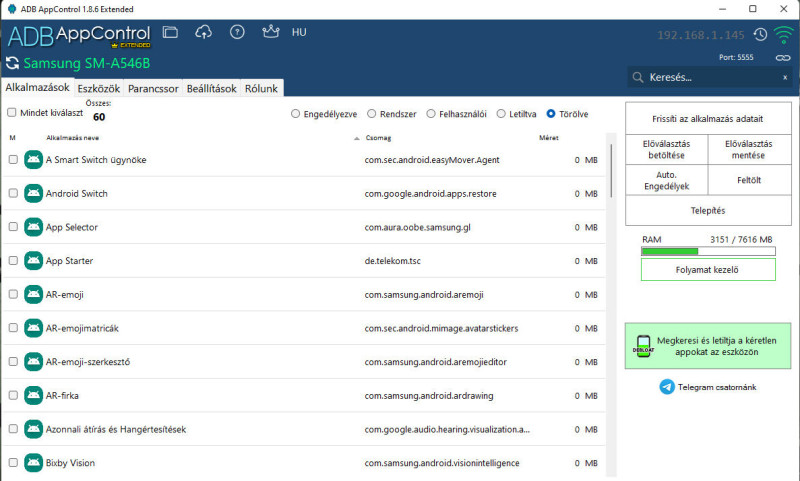The width and height of the screenshot is (800, 481).
Task: Open the help question mark icon
Action: 237,32
